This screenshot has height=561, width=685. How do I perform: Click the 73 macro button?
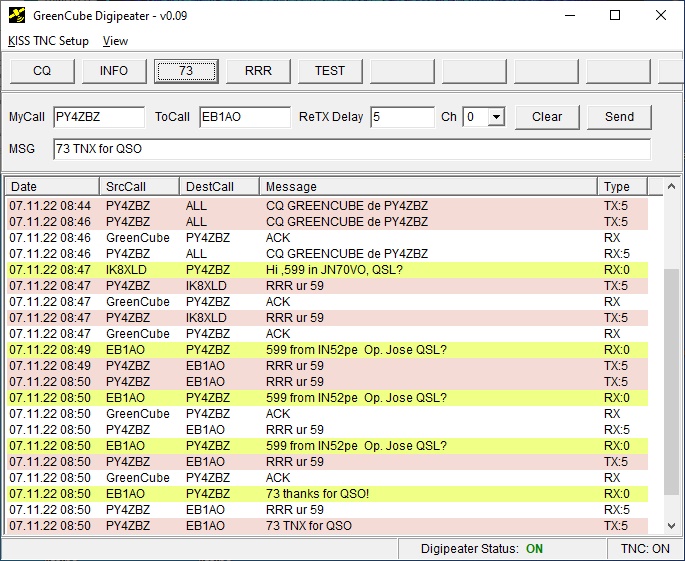pos(186,71)
